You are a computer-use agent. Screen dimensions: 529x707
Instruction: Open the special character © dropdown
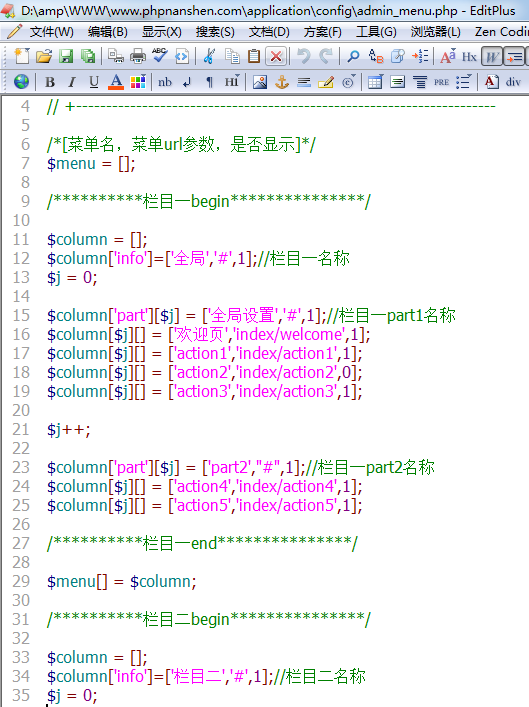point(349,82)
